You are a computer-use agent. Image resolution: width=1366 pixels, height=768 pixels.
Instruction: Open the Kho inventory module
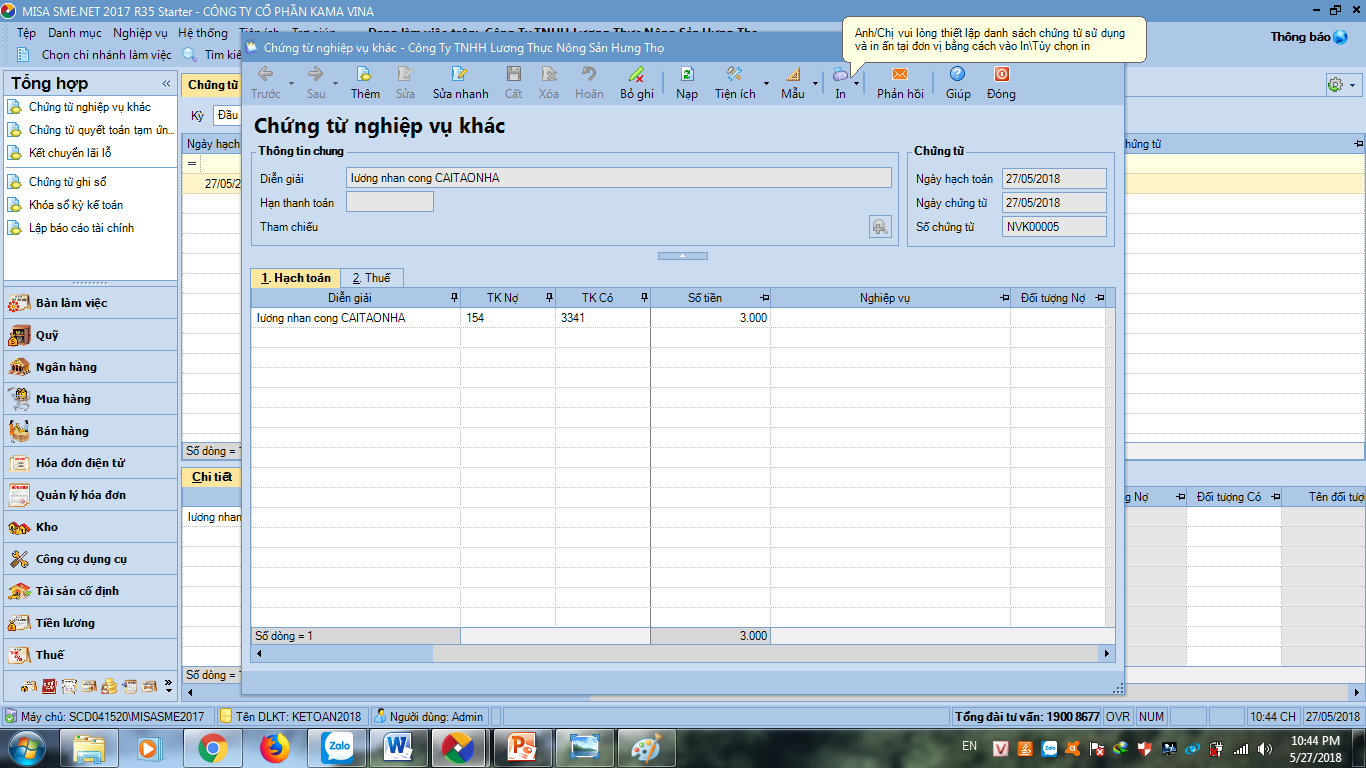coord(91,527)
